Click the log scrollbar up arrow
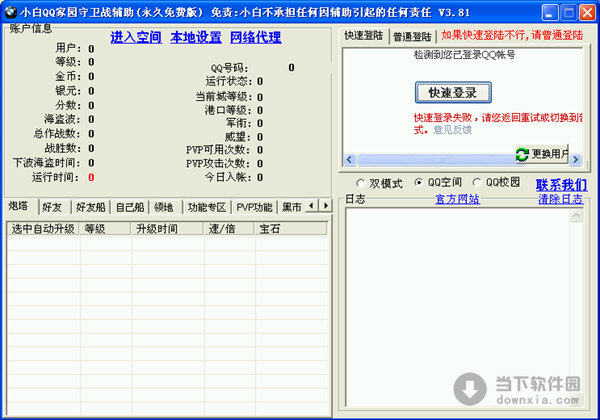This screenshot has height=420, width=600. click(576, 216)
